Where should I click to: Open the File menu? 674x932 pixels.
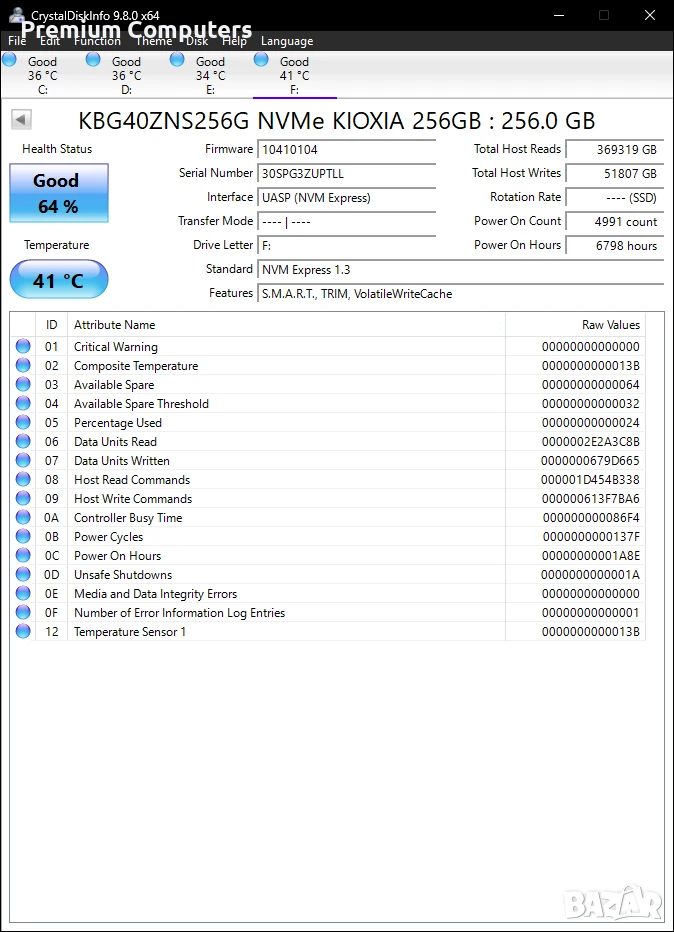pyautogui.click(x=17, y=41)
